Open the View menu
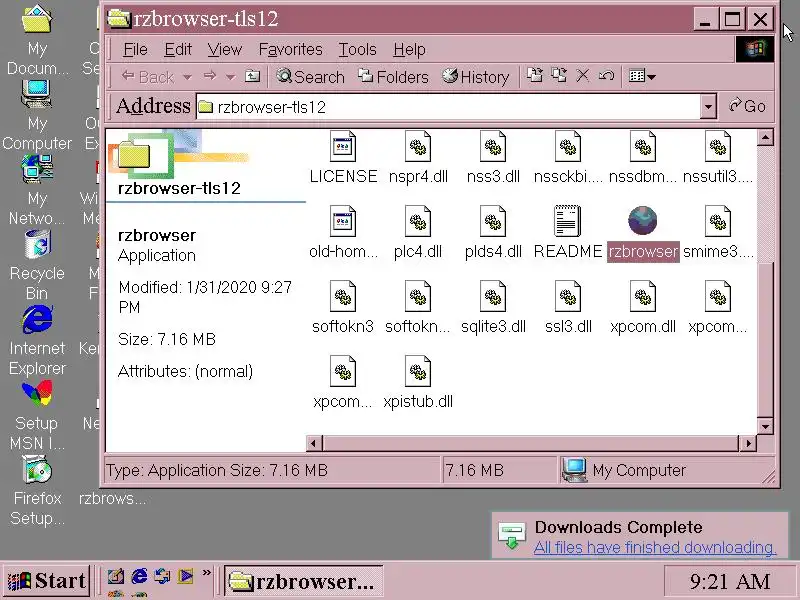 pyautogui.click(x=224, y=49)
